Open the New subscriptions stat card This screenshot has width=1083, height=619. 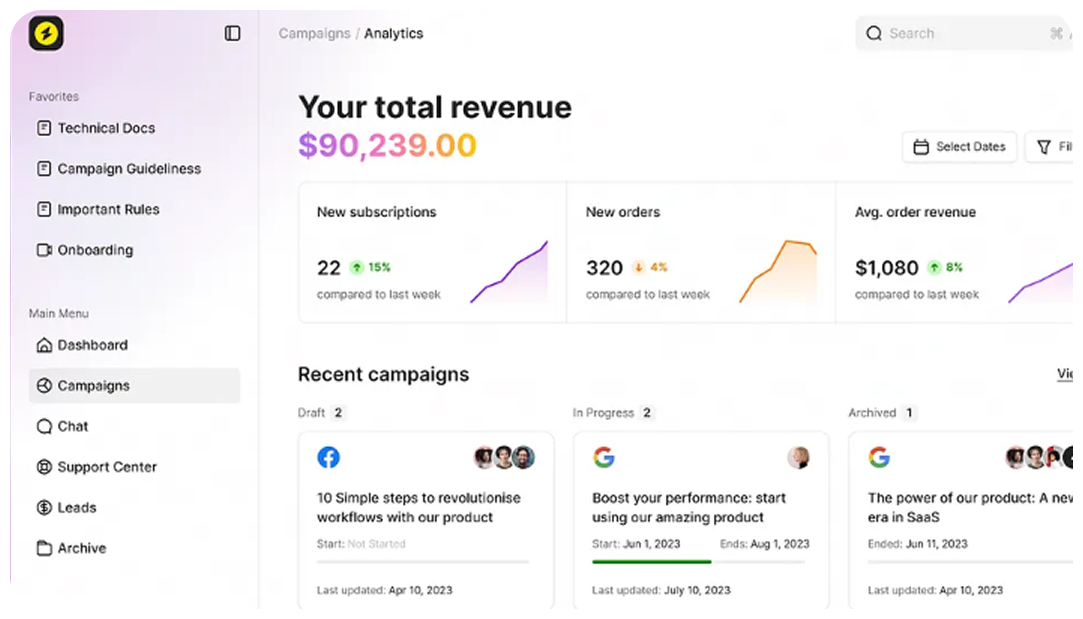(x=432, y=252)
